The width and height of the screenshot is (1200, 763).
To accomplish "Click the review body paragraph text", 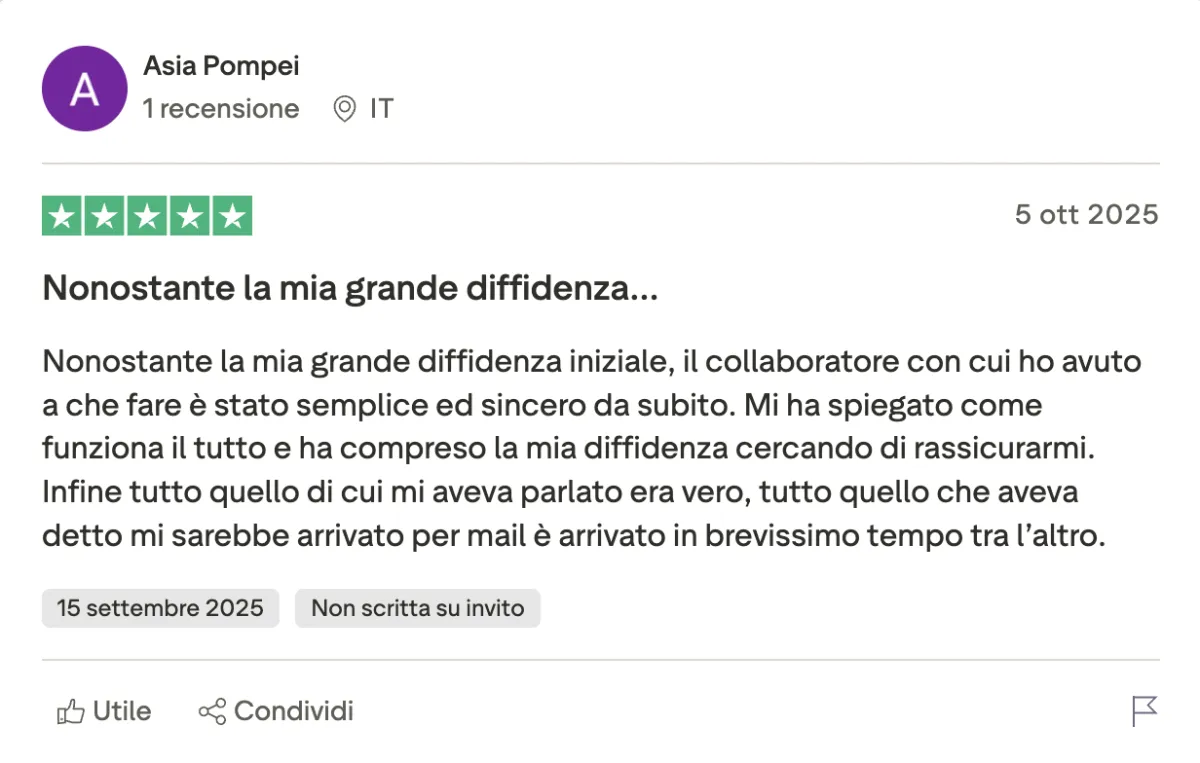I will coord(590,448).
